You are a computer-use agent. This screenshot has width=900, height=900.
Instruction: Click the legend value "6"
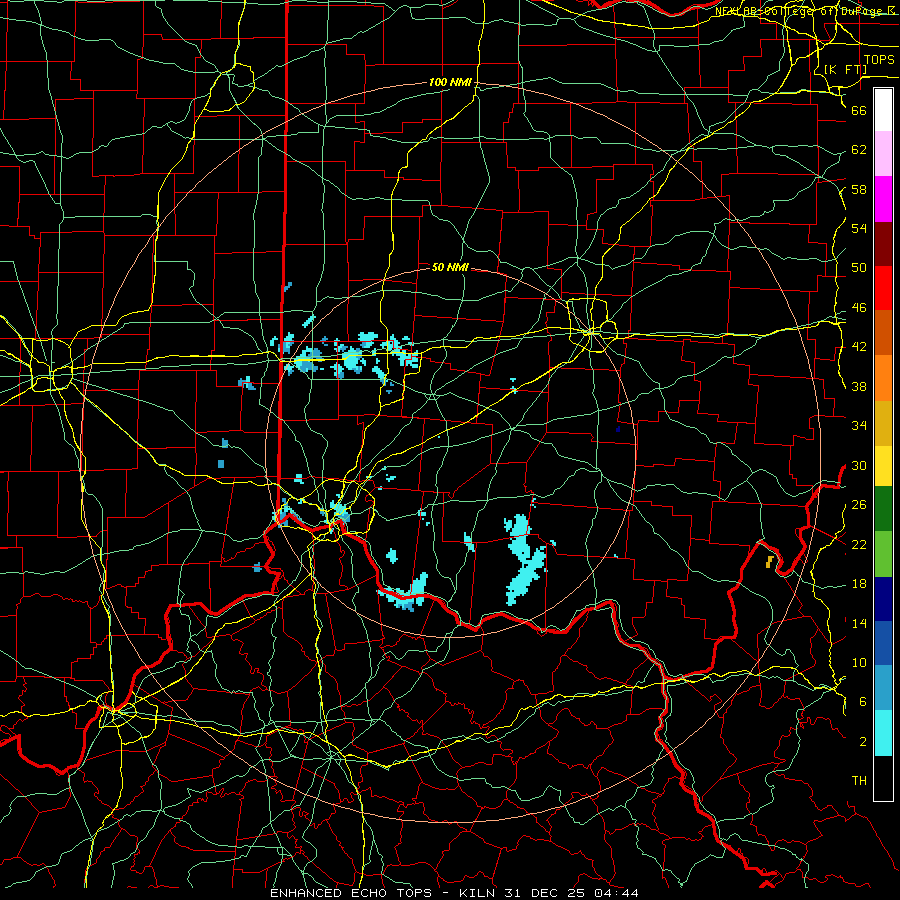(x=862, y=702)
